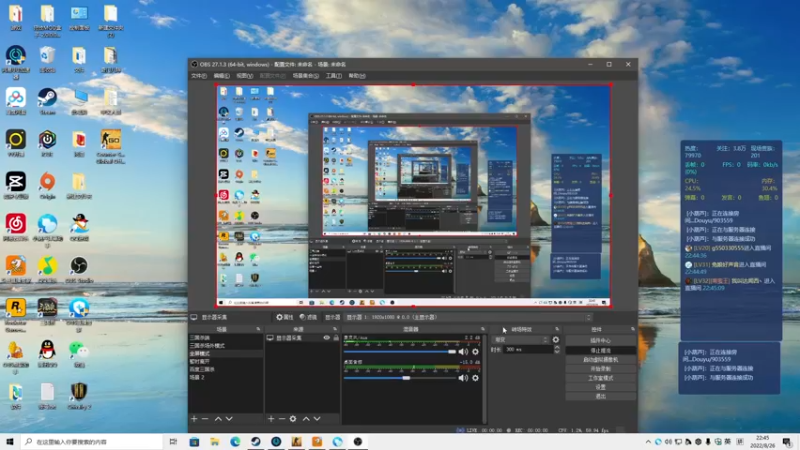The height and width of the screenshot is (450, 800).
Task: Open Origin desktop shortcut
Action: click(x=47, y=186)
